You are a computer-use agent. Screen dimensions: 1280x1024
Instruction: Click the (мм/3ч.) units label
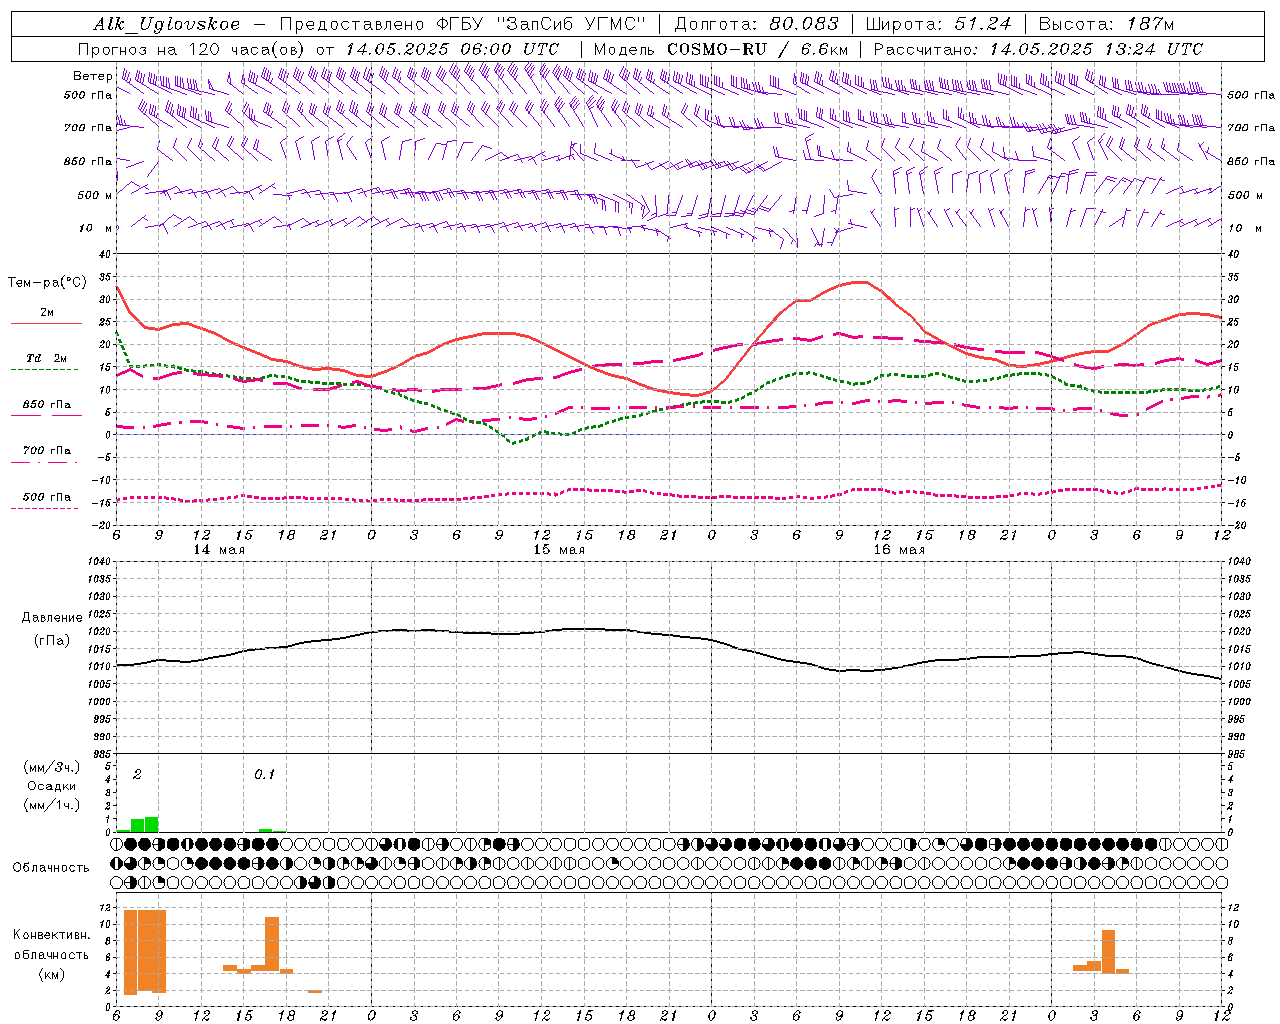[52, 767]
